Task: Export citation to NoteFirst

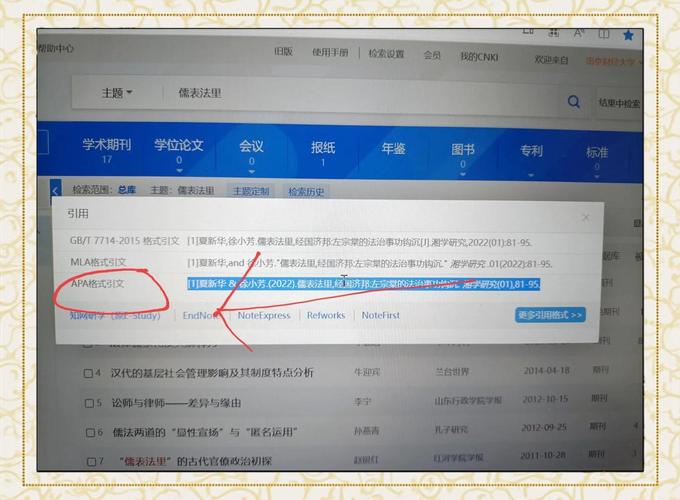Action: [x=381, y=315]
